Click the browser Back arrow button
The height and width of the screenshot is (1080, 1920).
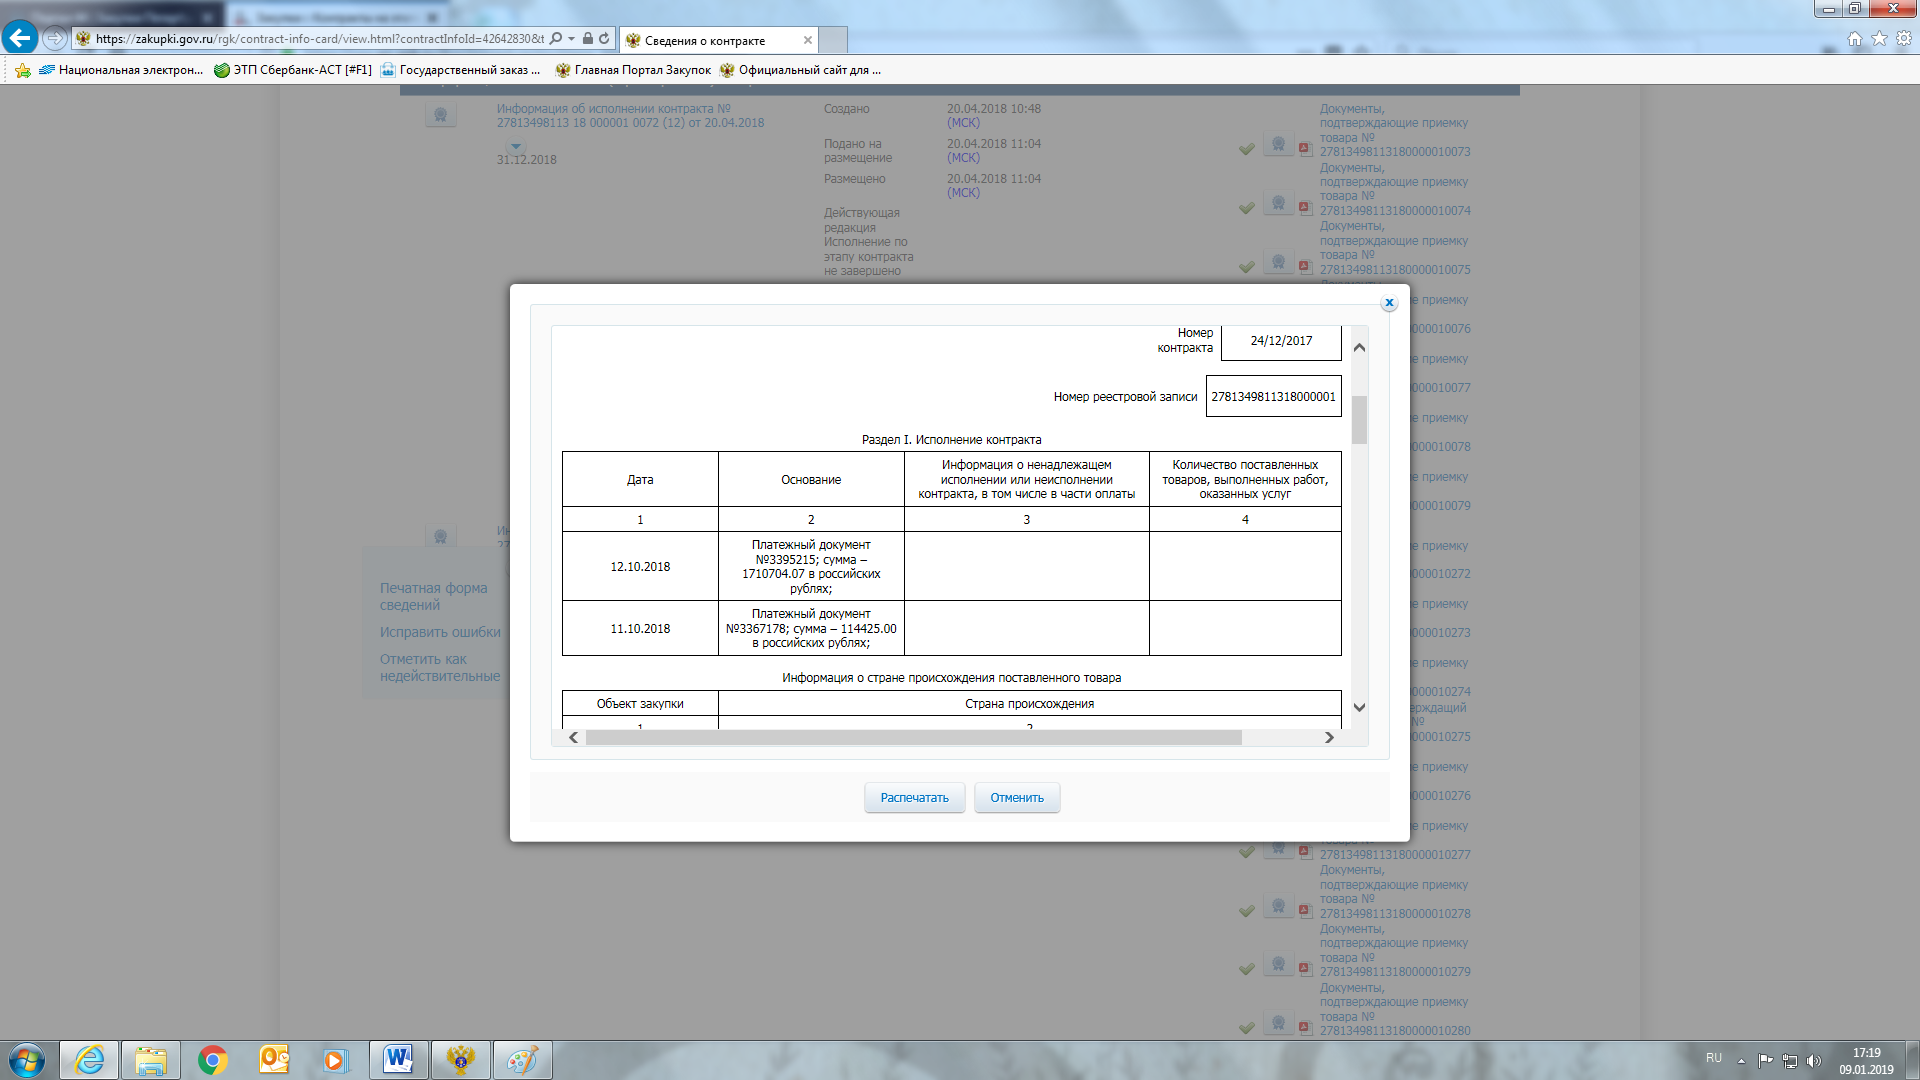click(19, 39)
